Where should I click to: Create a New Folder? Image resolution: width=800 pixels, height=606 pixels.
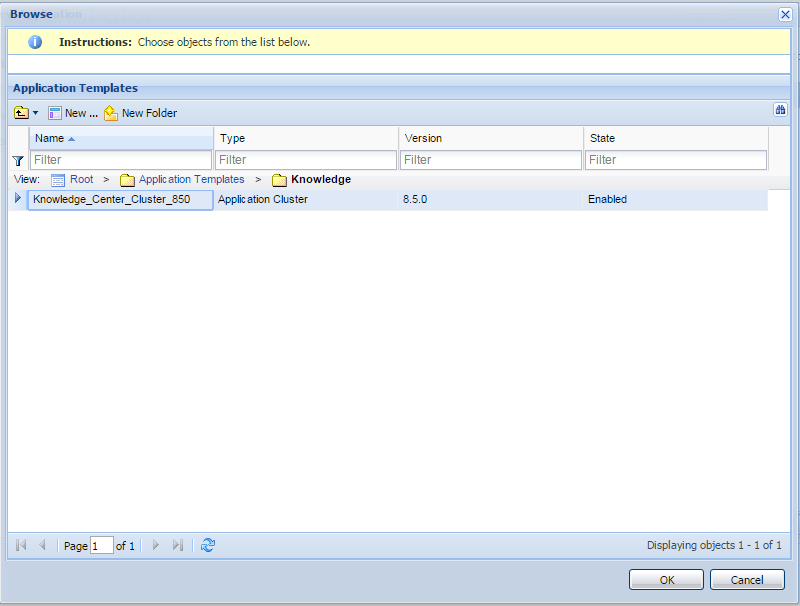tap(140, 113)
